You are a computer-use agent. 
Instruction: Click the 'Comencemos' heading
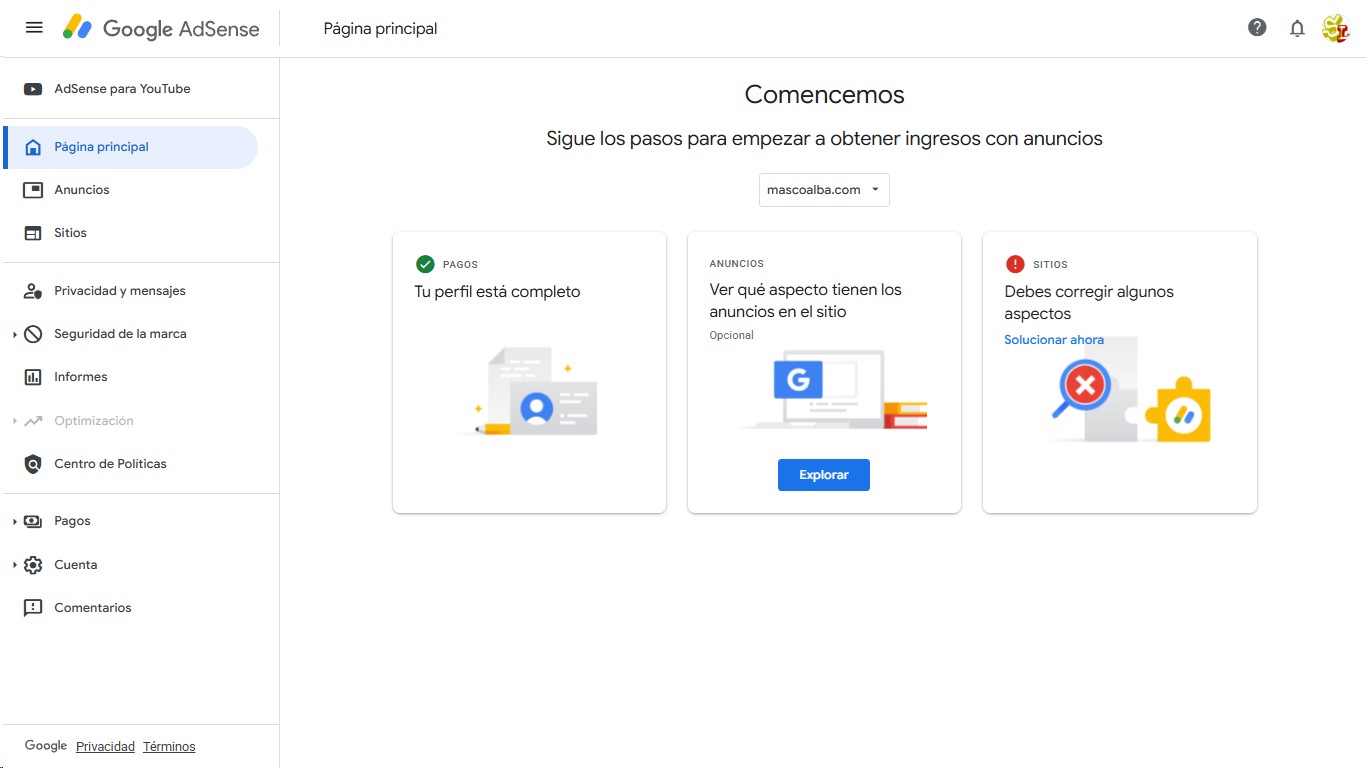tap(824, 95)
